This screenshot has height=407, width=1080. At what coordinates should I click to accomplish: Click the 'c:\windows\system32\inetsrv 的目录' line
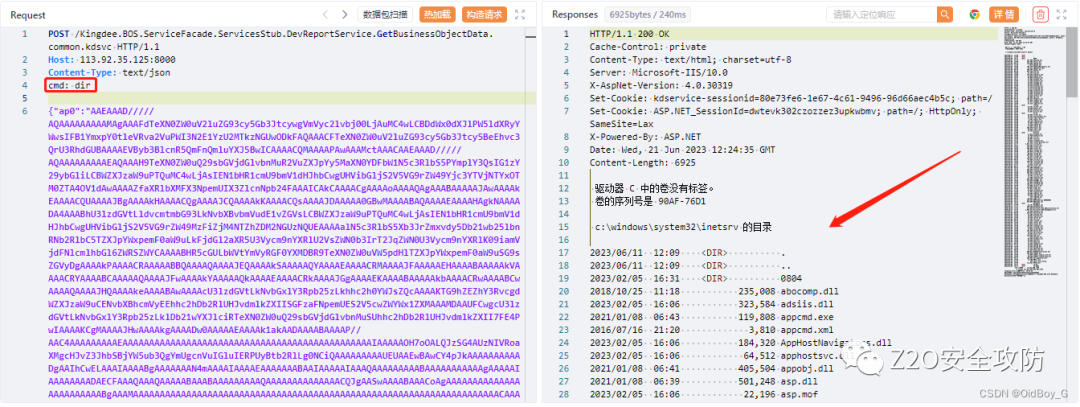pyautogui.click(x=683, y=227)
